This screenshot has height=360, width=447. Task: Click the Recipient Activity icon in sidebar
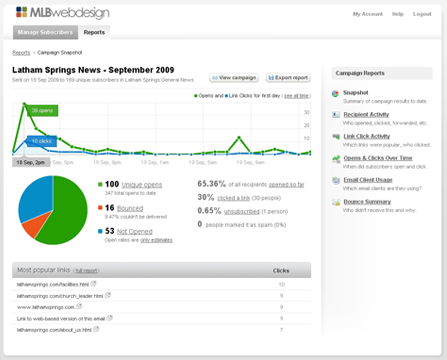(x=336, y=115)
